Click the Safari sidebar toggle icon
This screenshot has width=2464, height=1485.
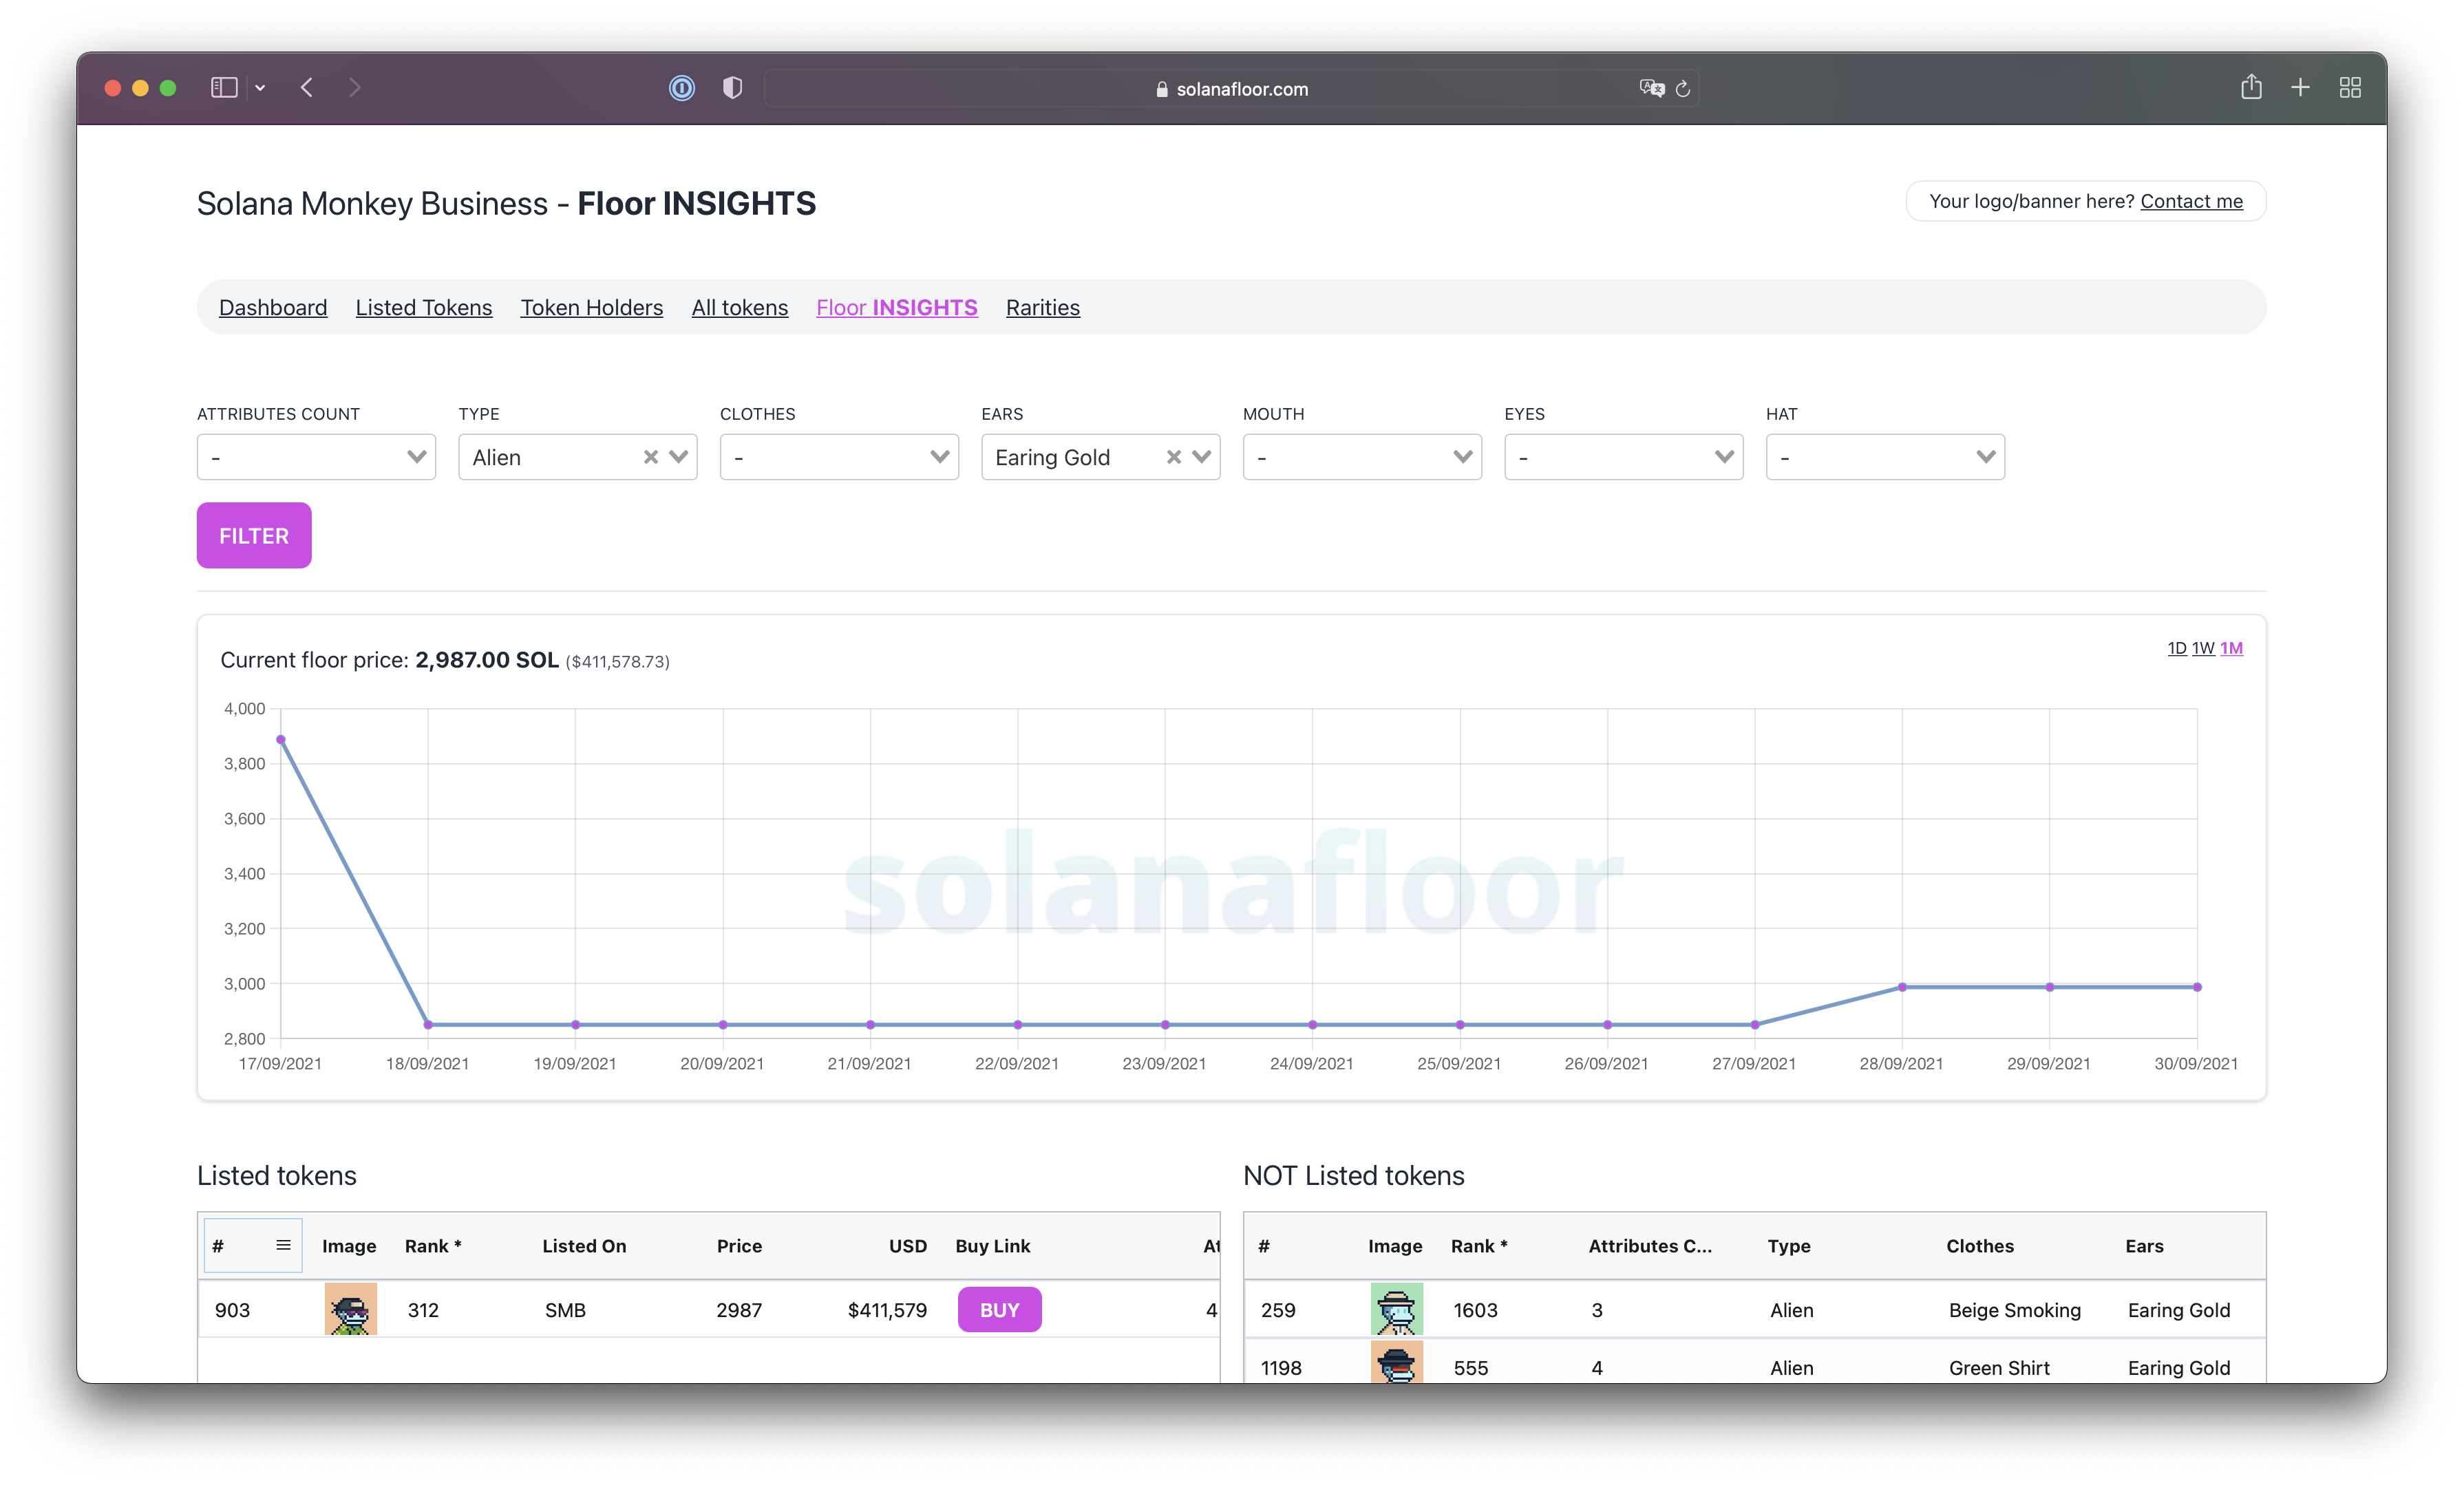pos(224,88)
